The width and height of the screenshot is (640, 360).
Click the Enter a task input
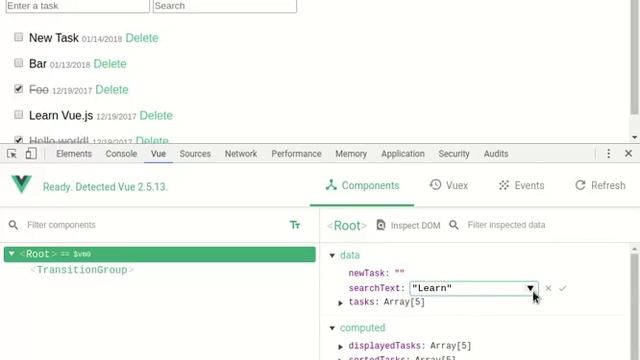(78, 6)
